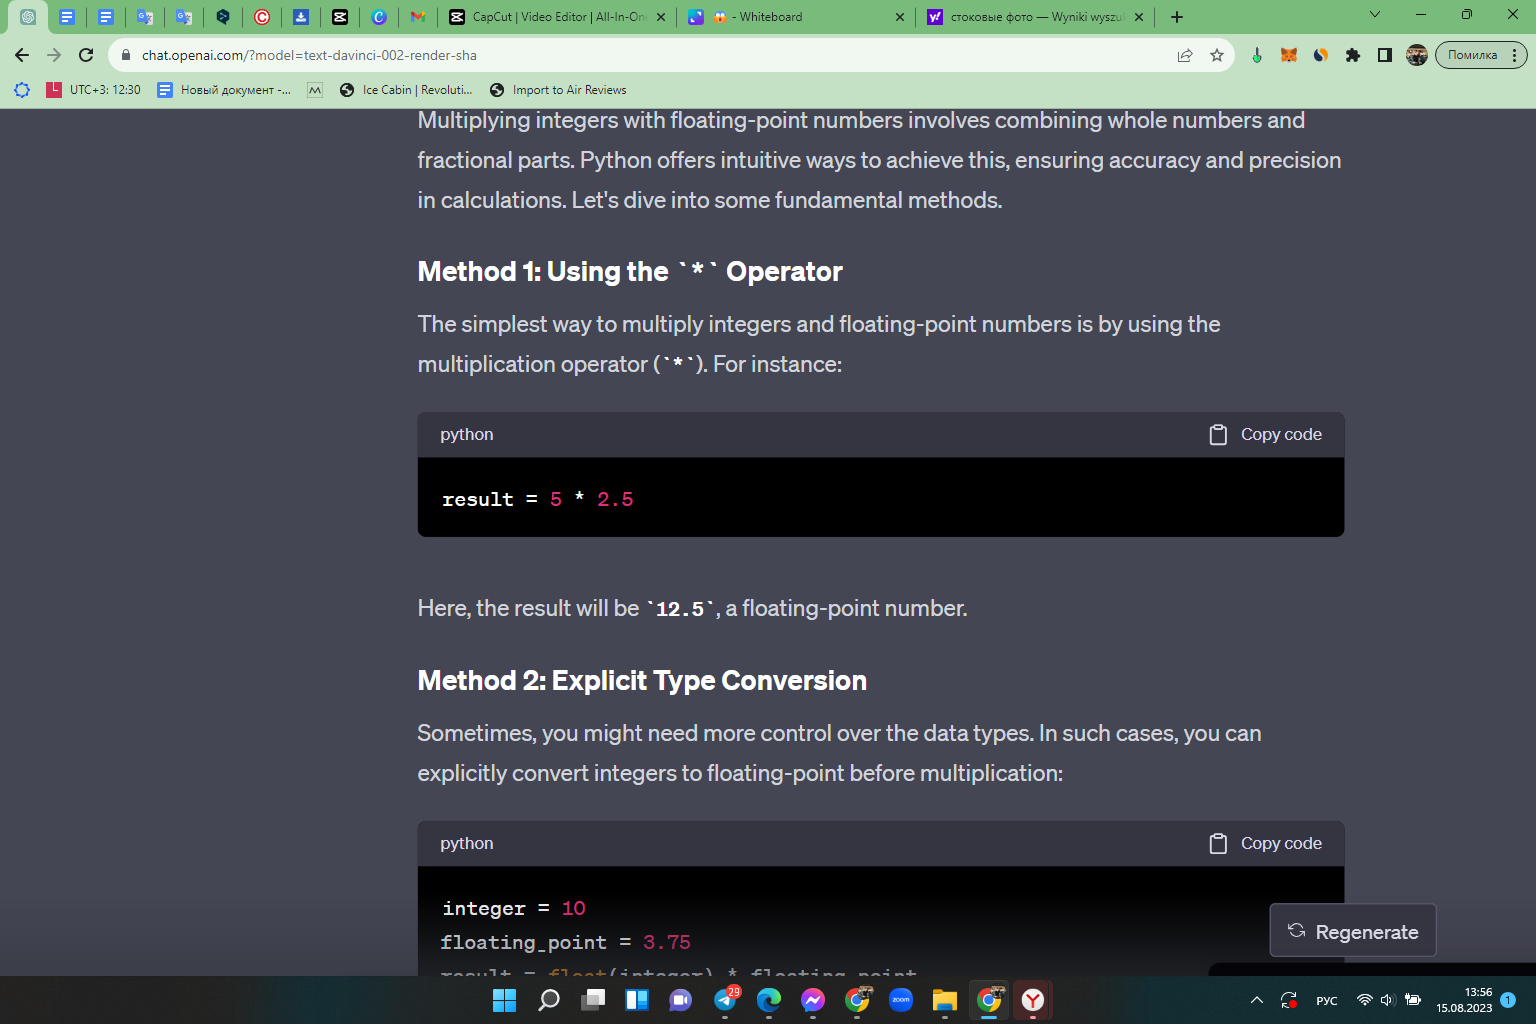Open Telegram from the taskbar

coord(725,1000)
